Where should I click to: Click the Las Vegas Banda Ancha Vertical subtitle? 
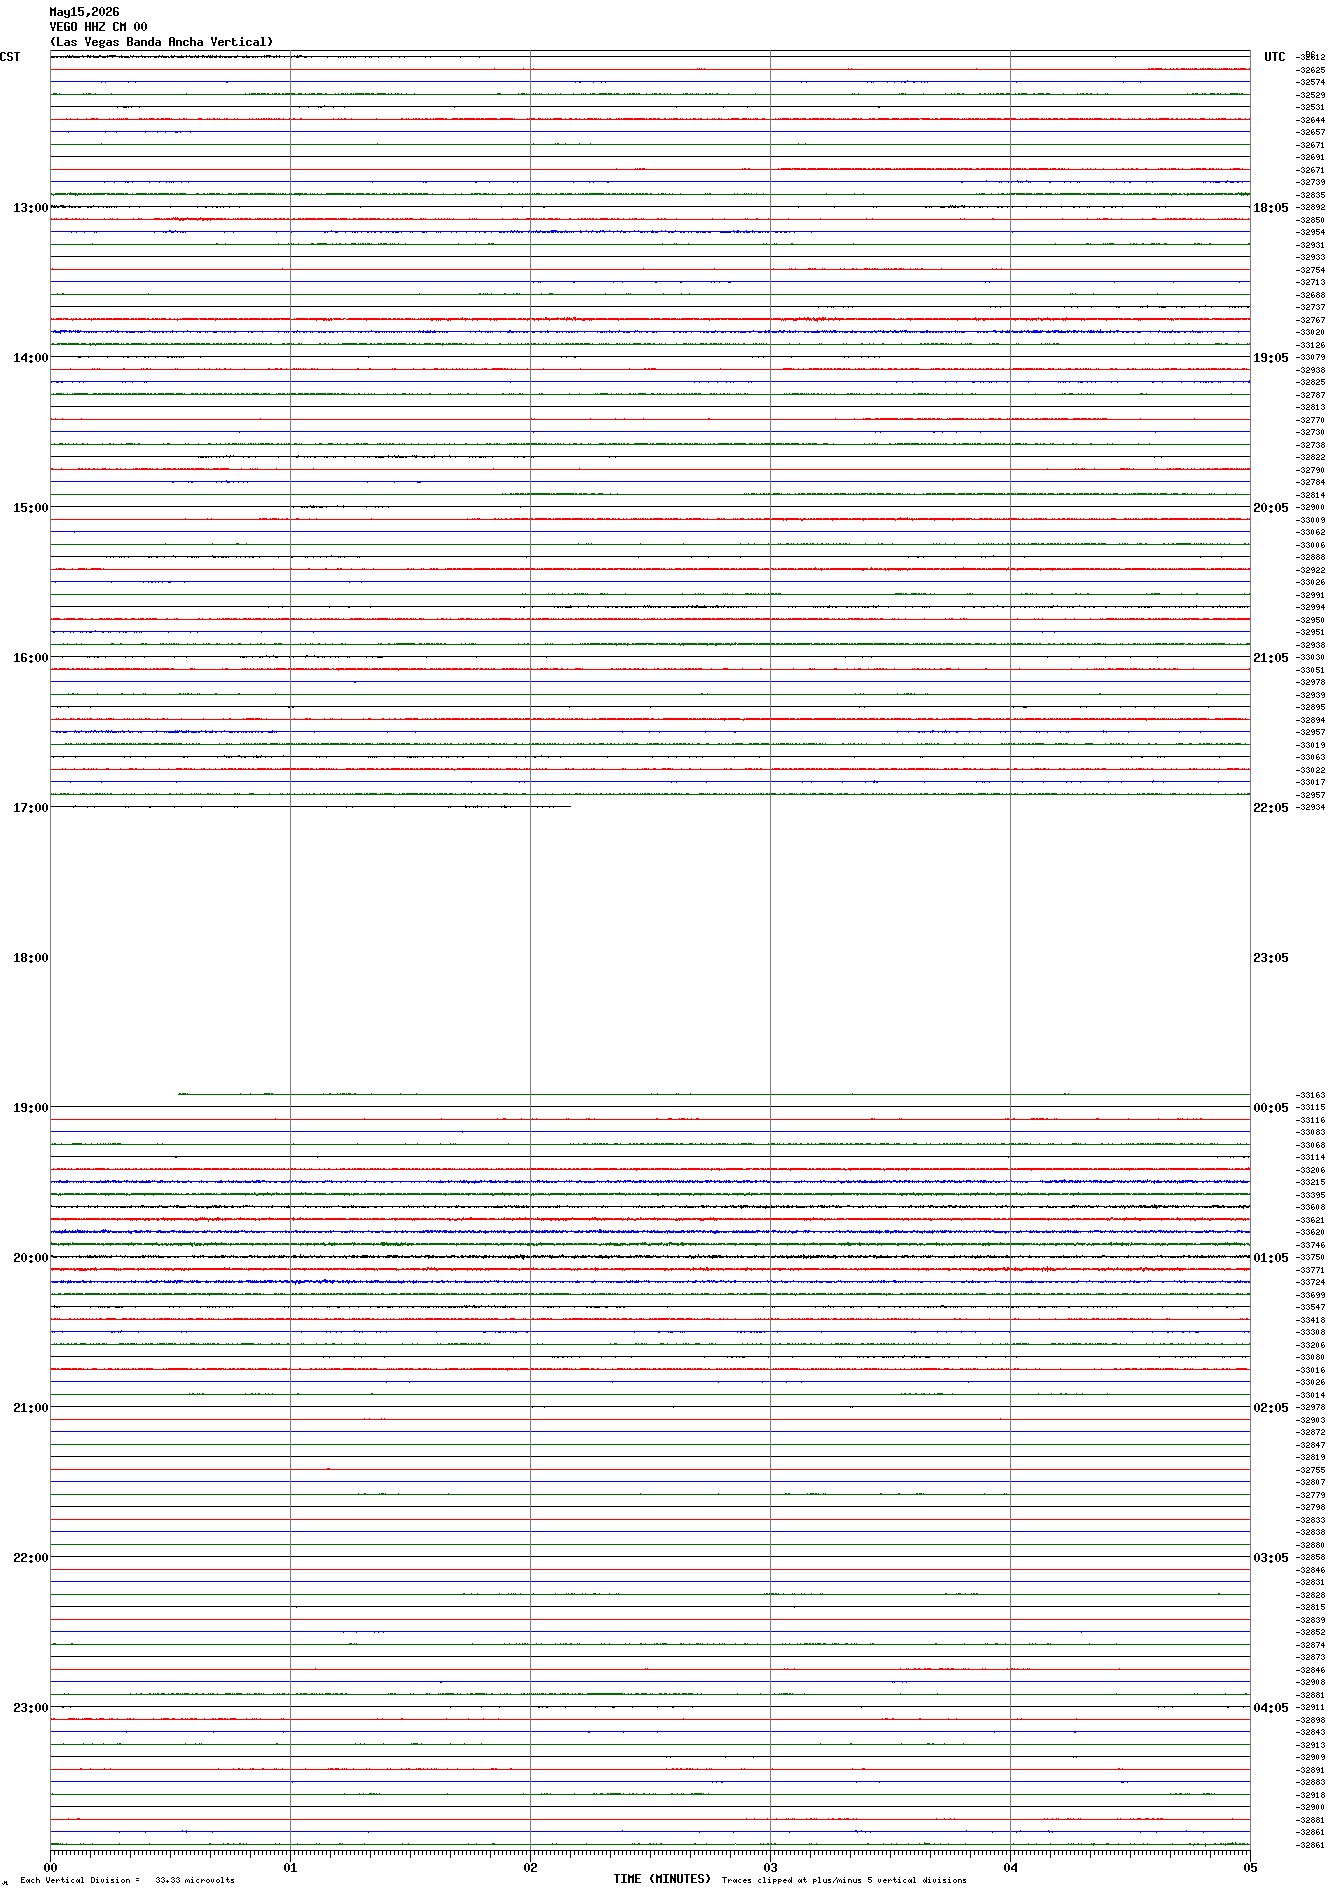[x=161, y=42]
